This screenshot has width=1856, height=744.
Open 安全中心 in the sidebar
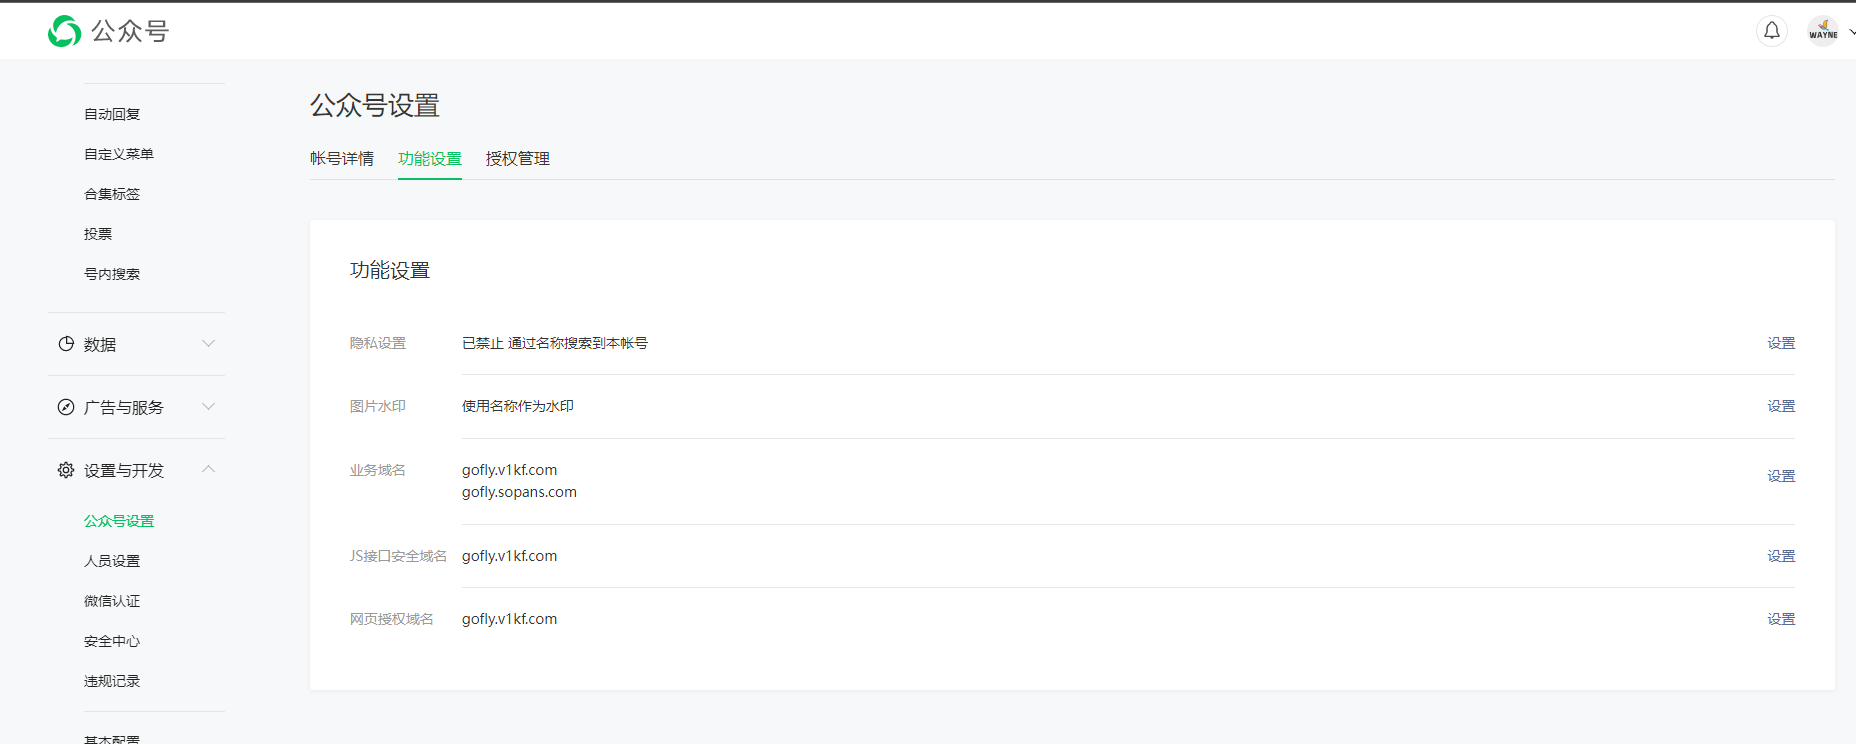point(112,641)
